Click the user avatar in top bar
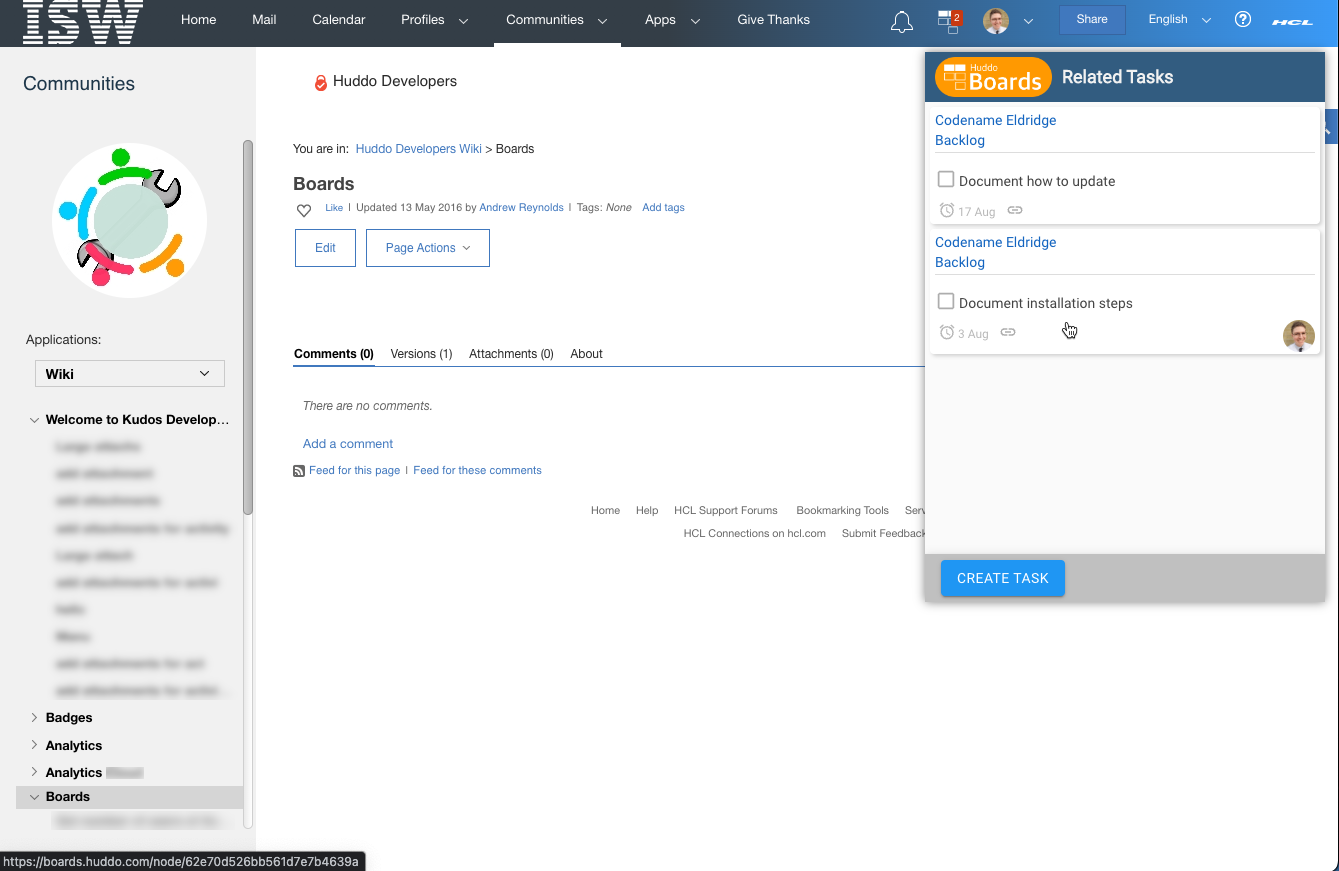Viewport: 1339px width, 871px height. click(x=995, y=20)
